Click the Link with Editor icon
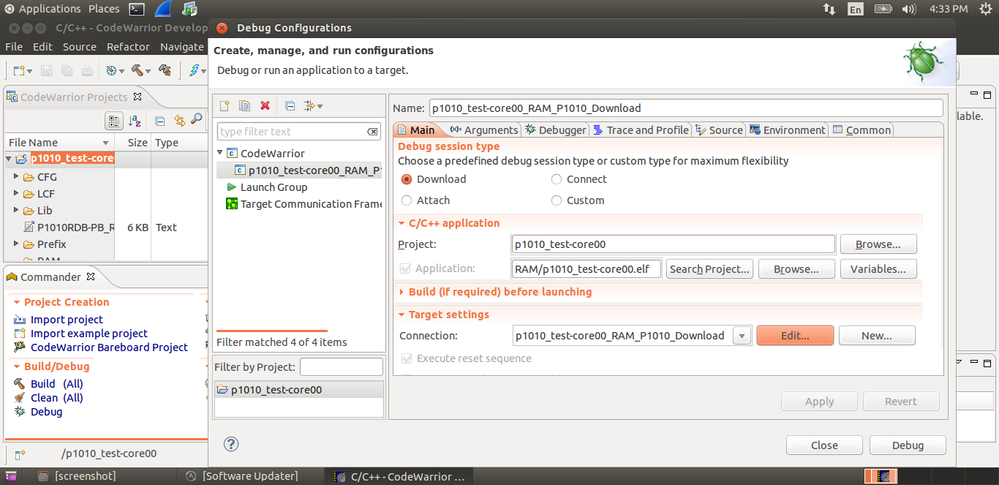The height and width of the screenshot is (485, 999). click(x=181, y=121)
